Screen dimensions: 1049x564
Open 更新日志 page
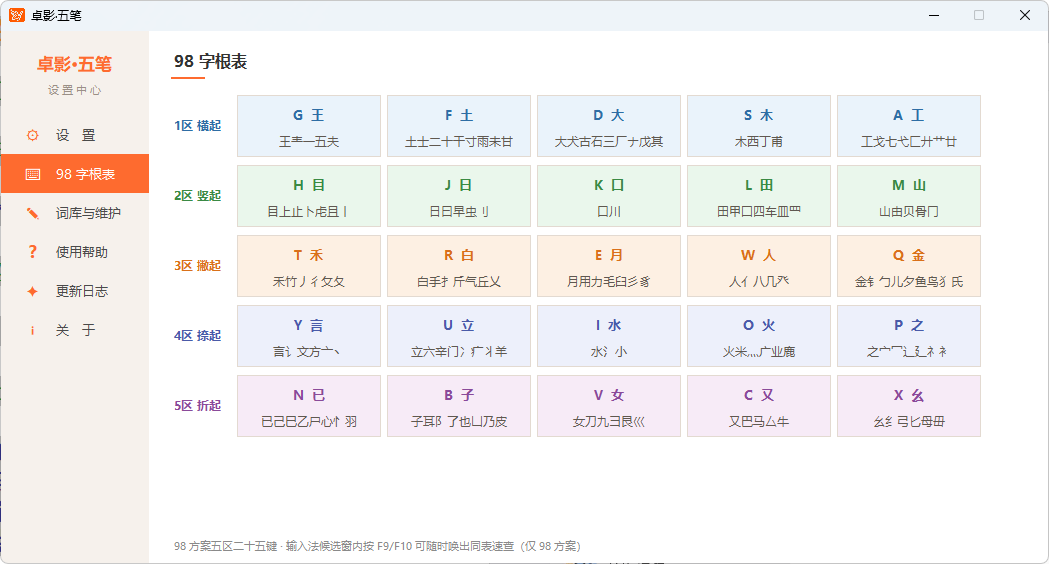tap(75, 291)
